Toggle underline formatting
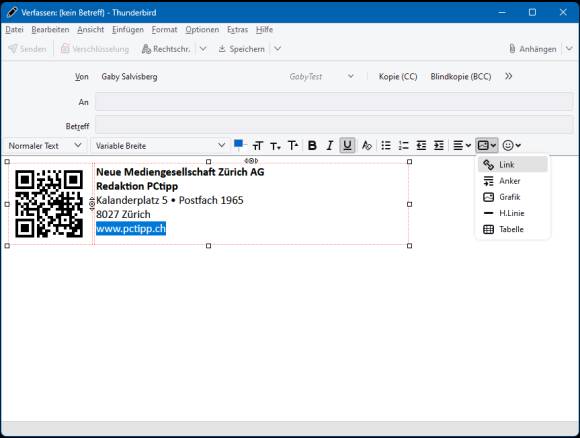Image resolution: width=580 pixels, height=438 pixels. (x=347, y=145)
